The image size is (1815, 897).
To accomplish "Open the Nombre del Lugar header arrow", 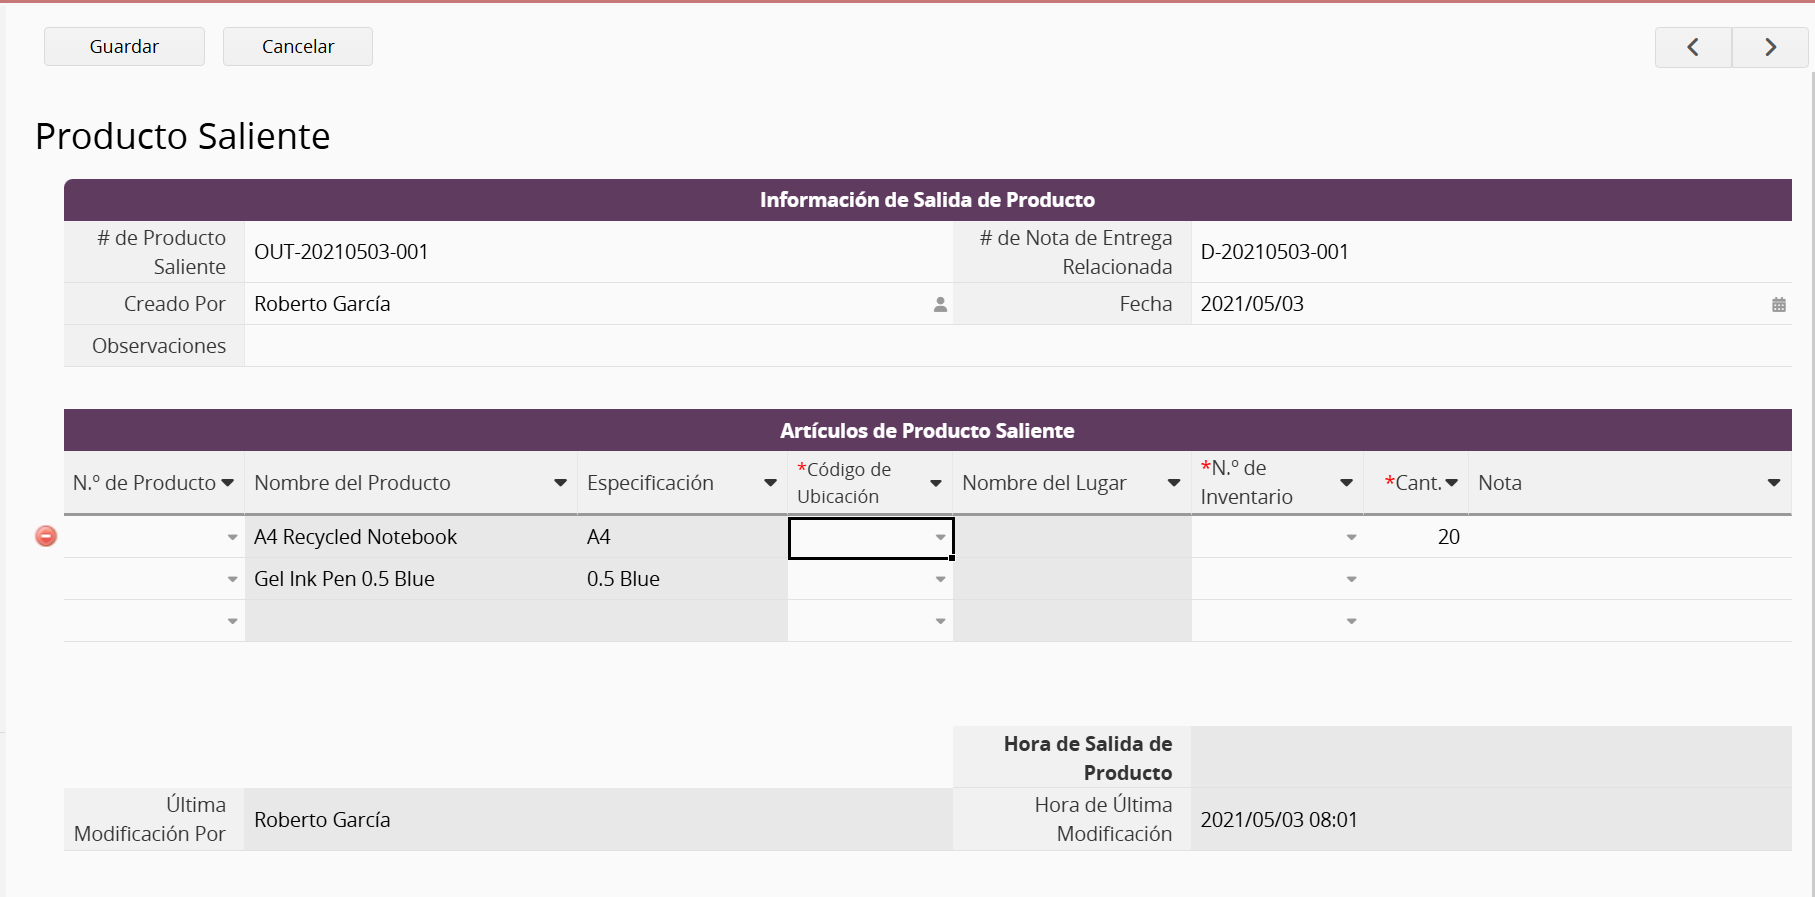I will coord(1173,483).
